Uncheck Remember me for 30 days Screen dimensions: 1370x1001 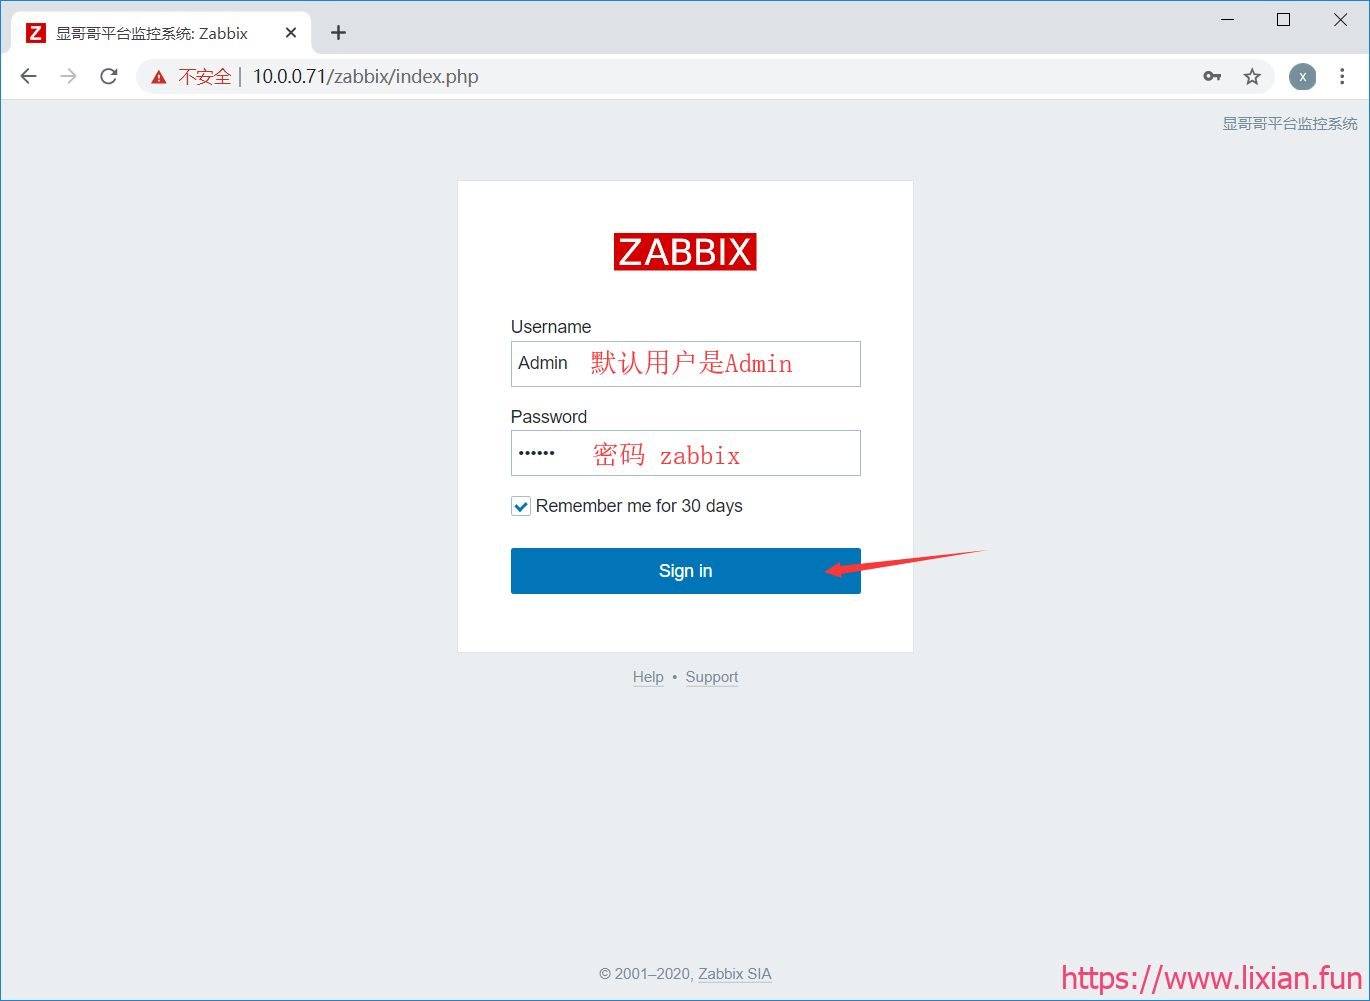click(521, 506)
